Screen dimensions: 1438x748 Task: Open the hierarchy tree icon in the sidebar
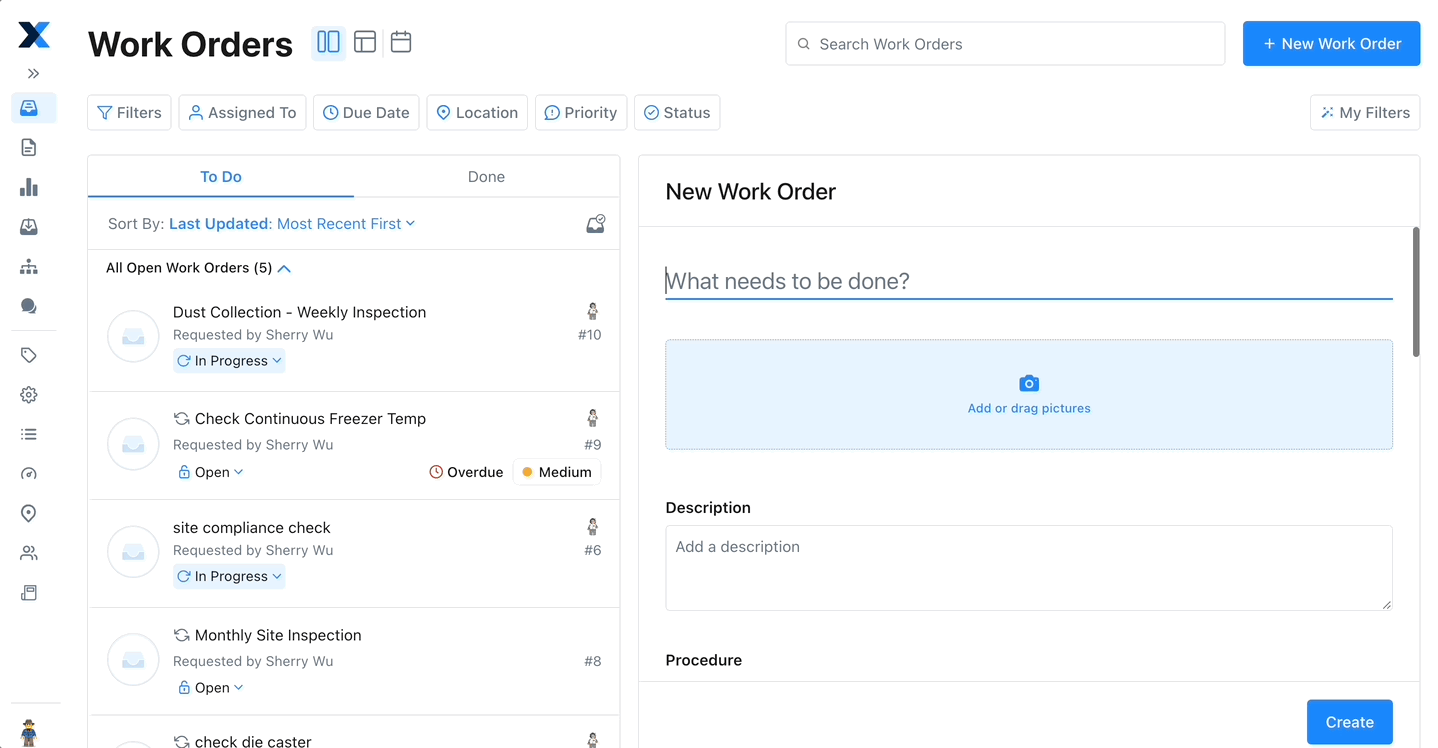(x=29, y=267)
